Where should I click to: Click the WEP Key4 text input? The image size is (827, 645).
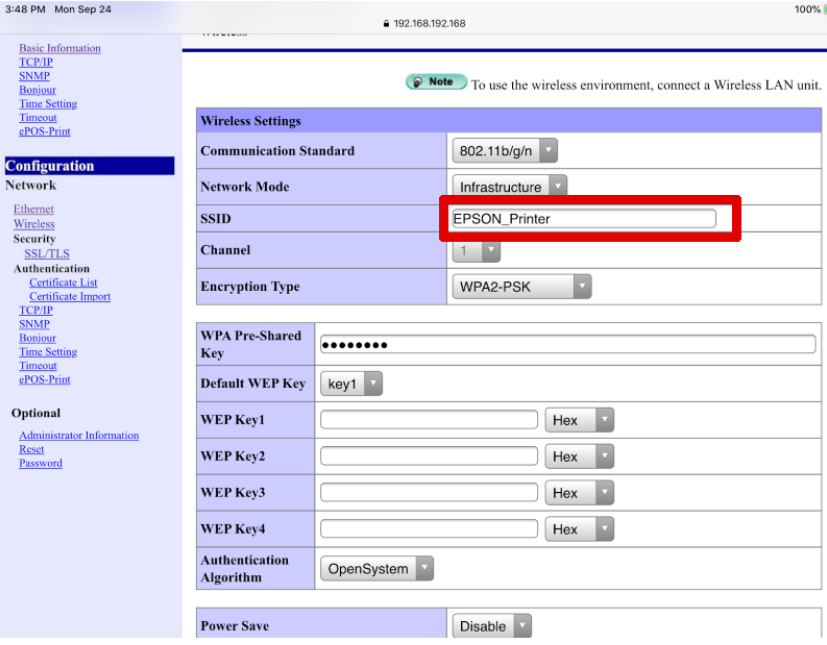[428, 529]
